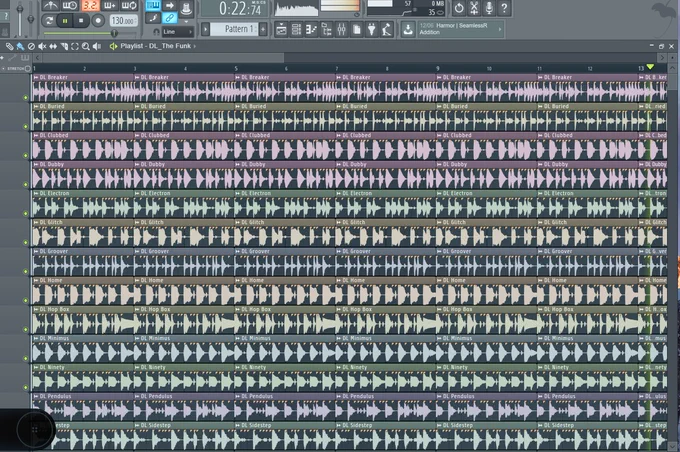Screen dimensions: 680x452
Task: Toggle typing keyboard to piano
Action: [x=153, y=6]
